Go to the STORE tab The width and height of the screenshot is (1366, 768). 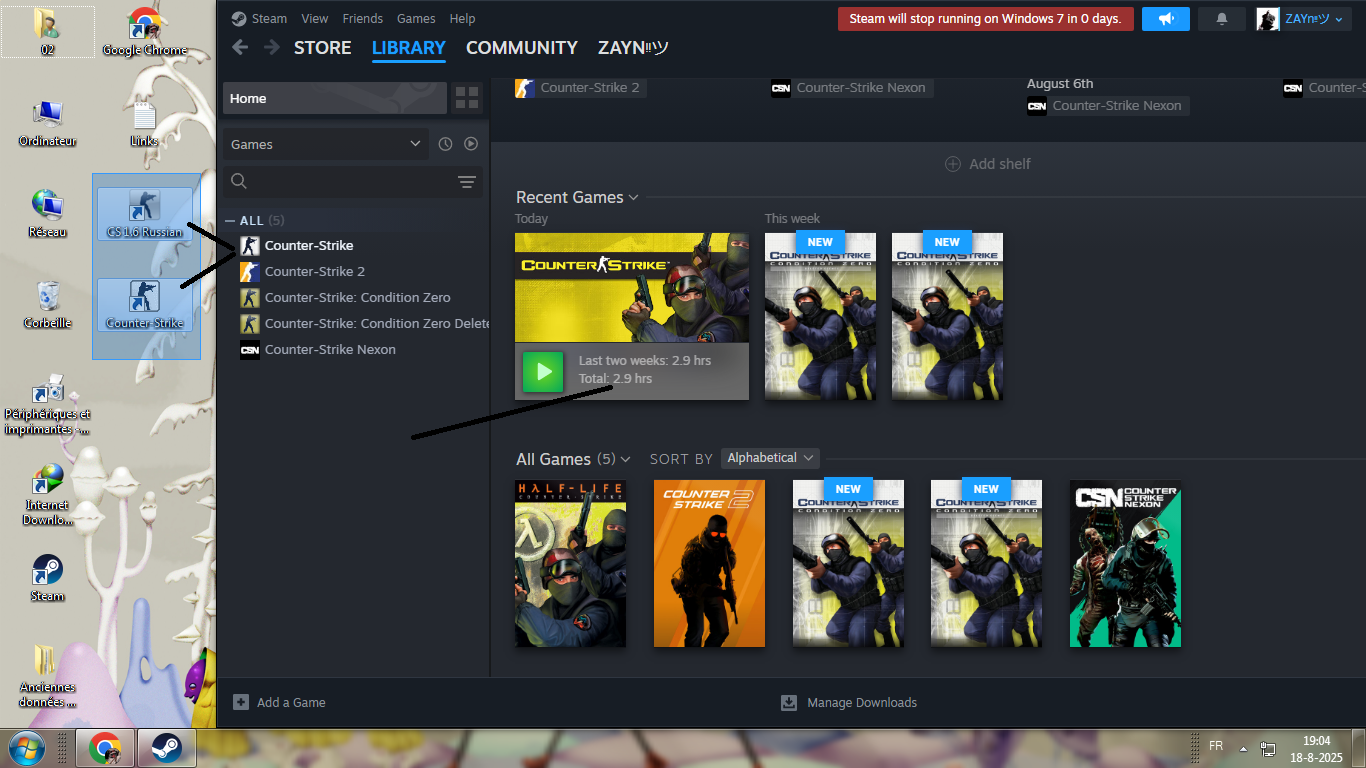click(x=322, y=48)
